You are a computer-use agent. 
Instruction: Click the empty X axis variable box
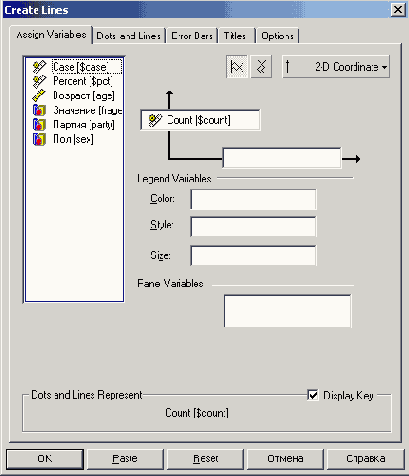[282, 158]
